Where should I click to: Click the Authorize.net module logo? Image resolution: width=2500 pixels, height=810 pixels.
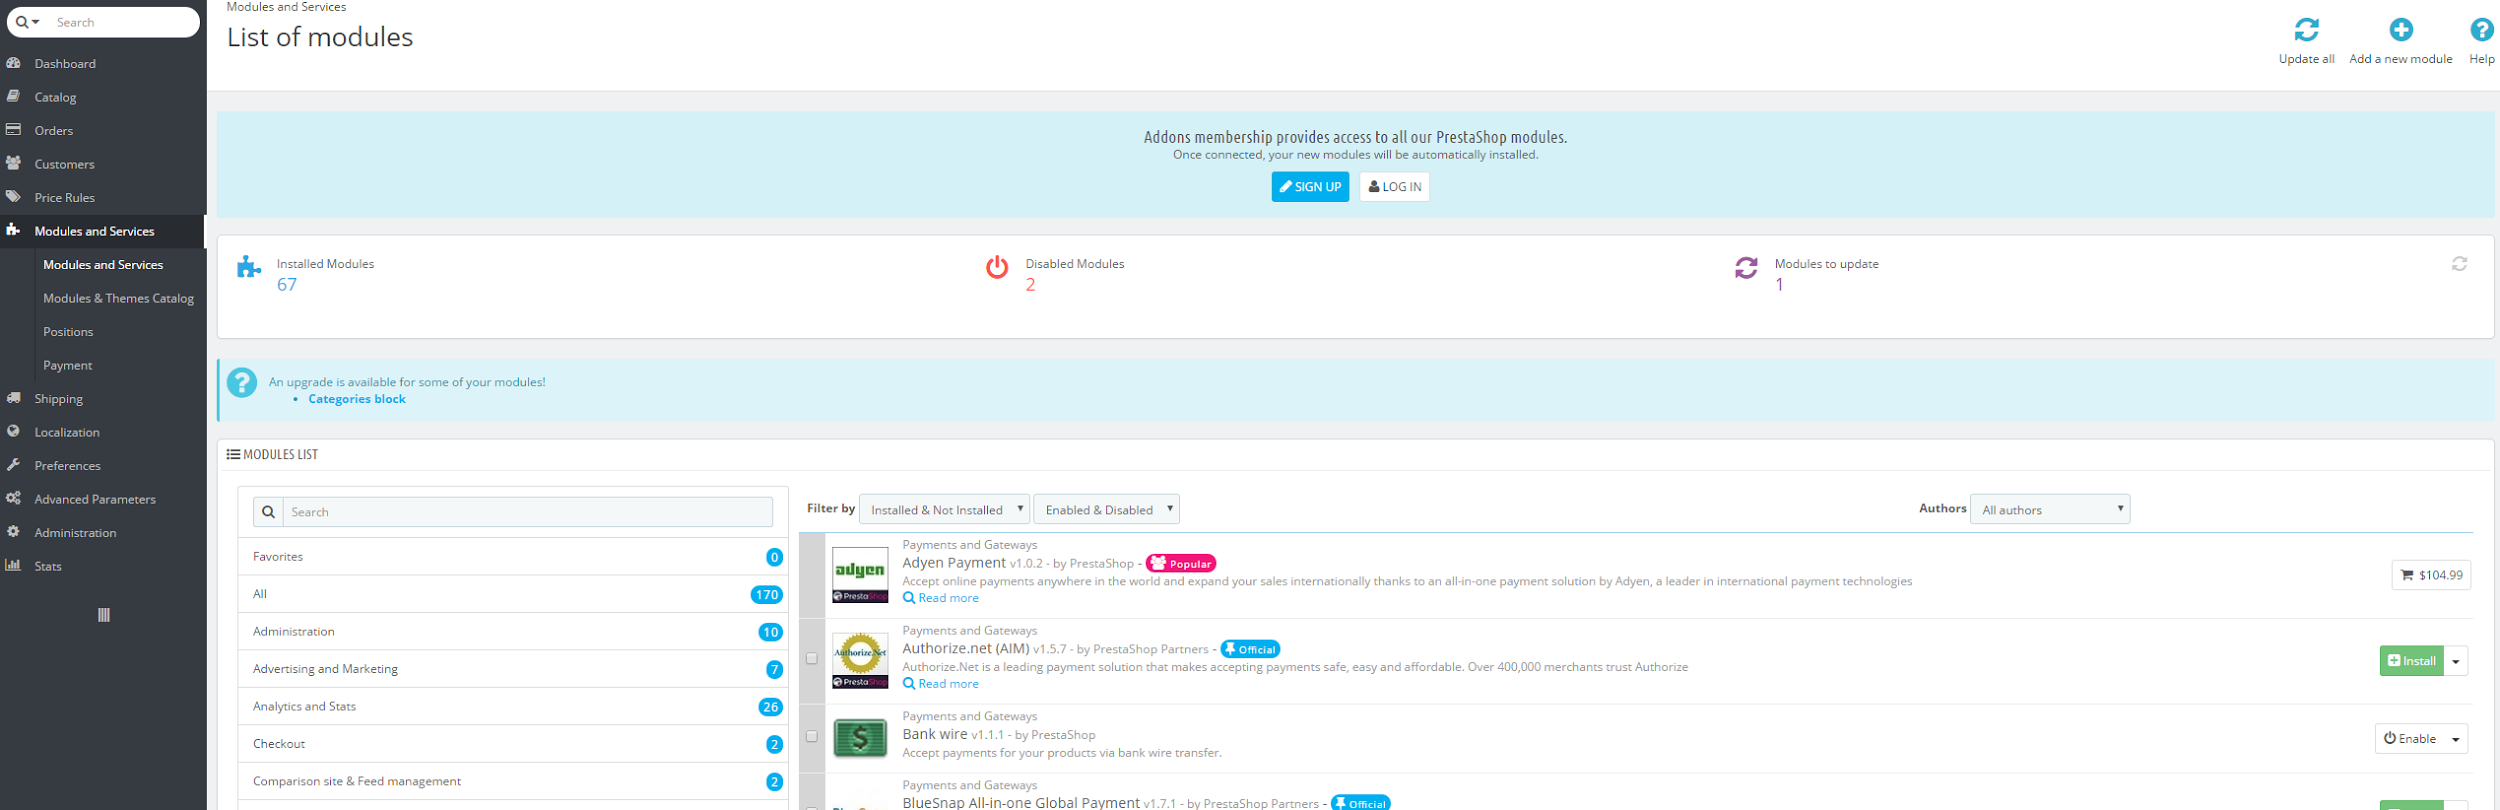coord(860,661)
